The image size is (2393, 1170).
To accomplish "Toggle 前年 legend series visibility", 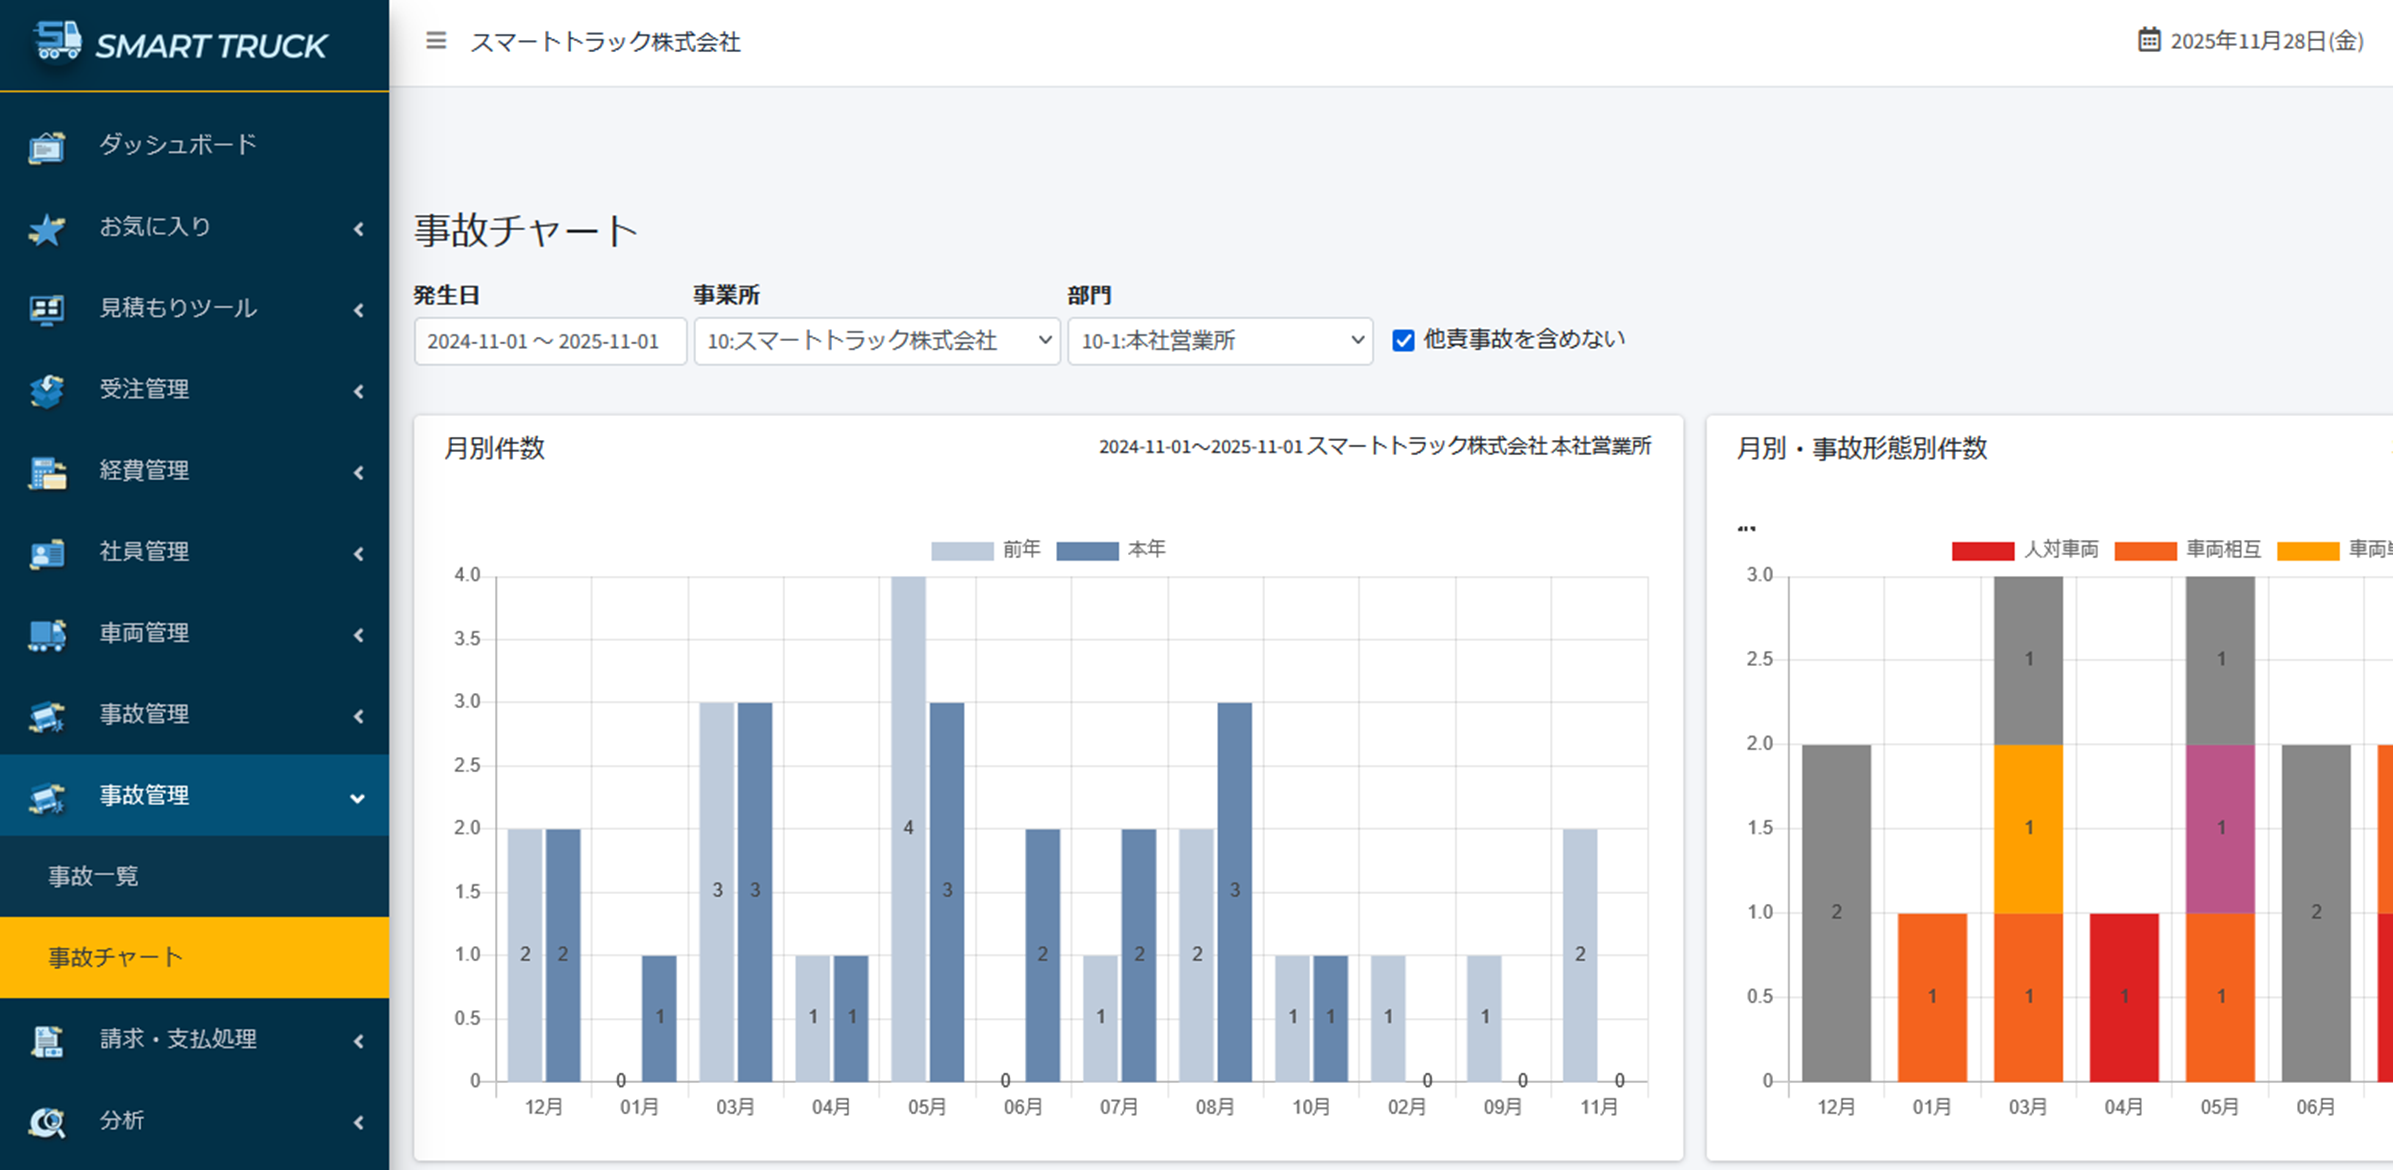I will pyautogui.click(x=962, y=550).
